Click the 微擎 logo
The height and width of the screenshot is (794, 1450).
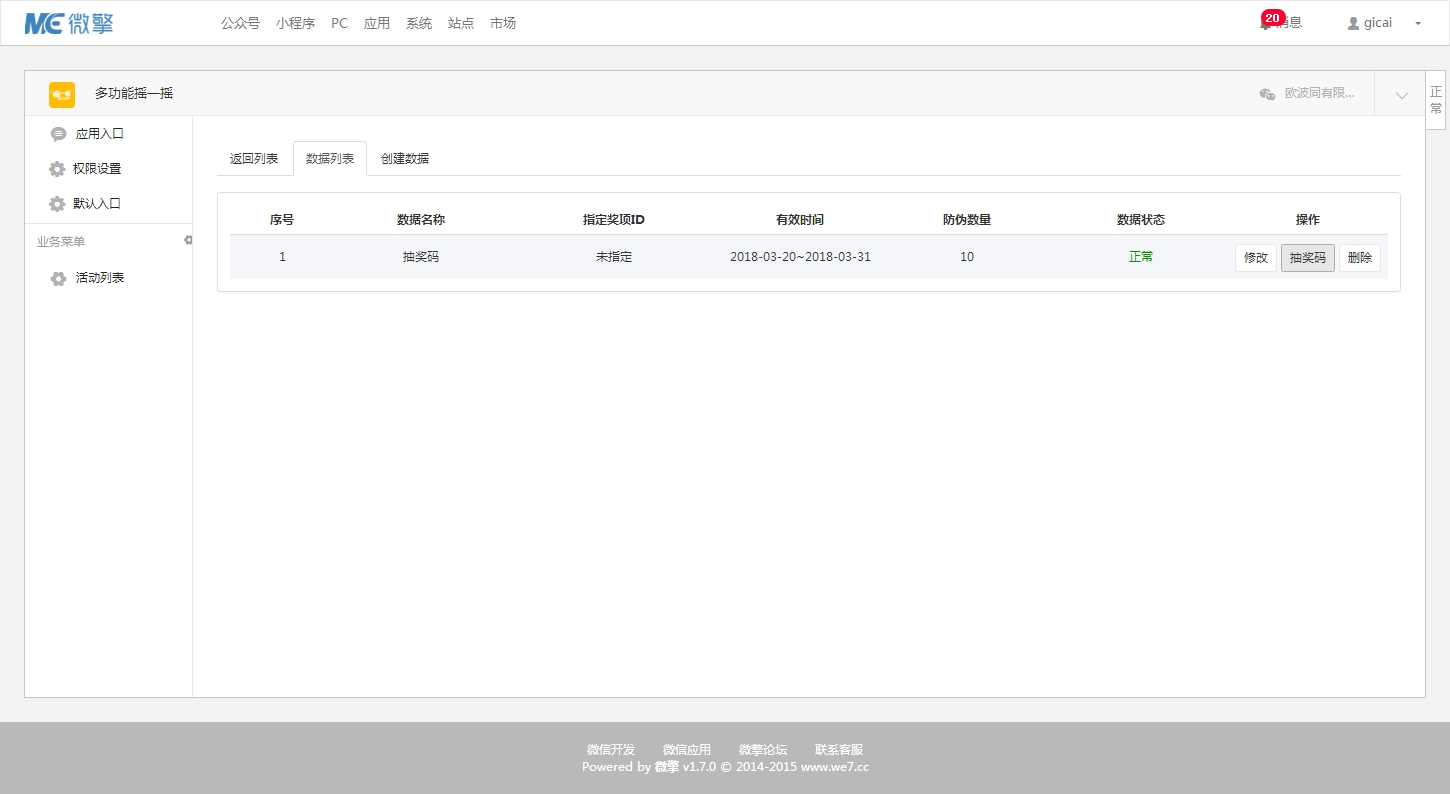click(69, 23)
